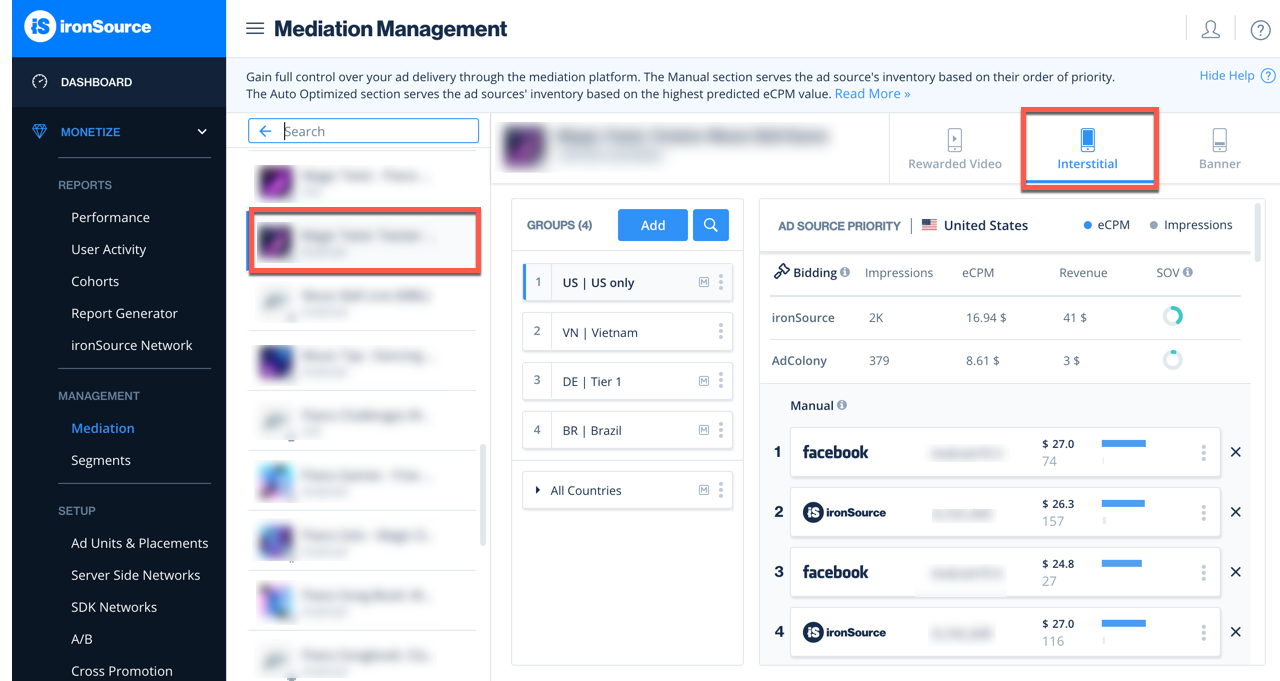The width and height of the screenshot is (1280, 681).
Task: Remove first facebook ad source with X
Action: click(1235, 452)
